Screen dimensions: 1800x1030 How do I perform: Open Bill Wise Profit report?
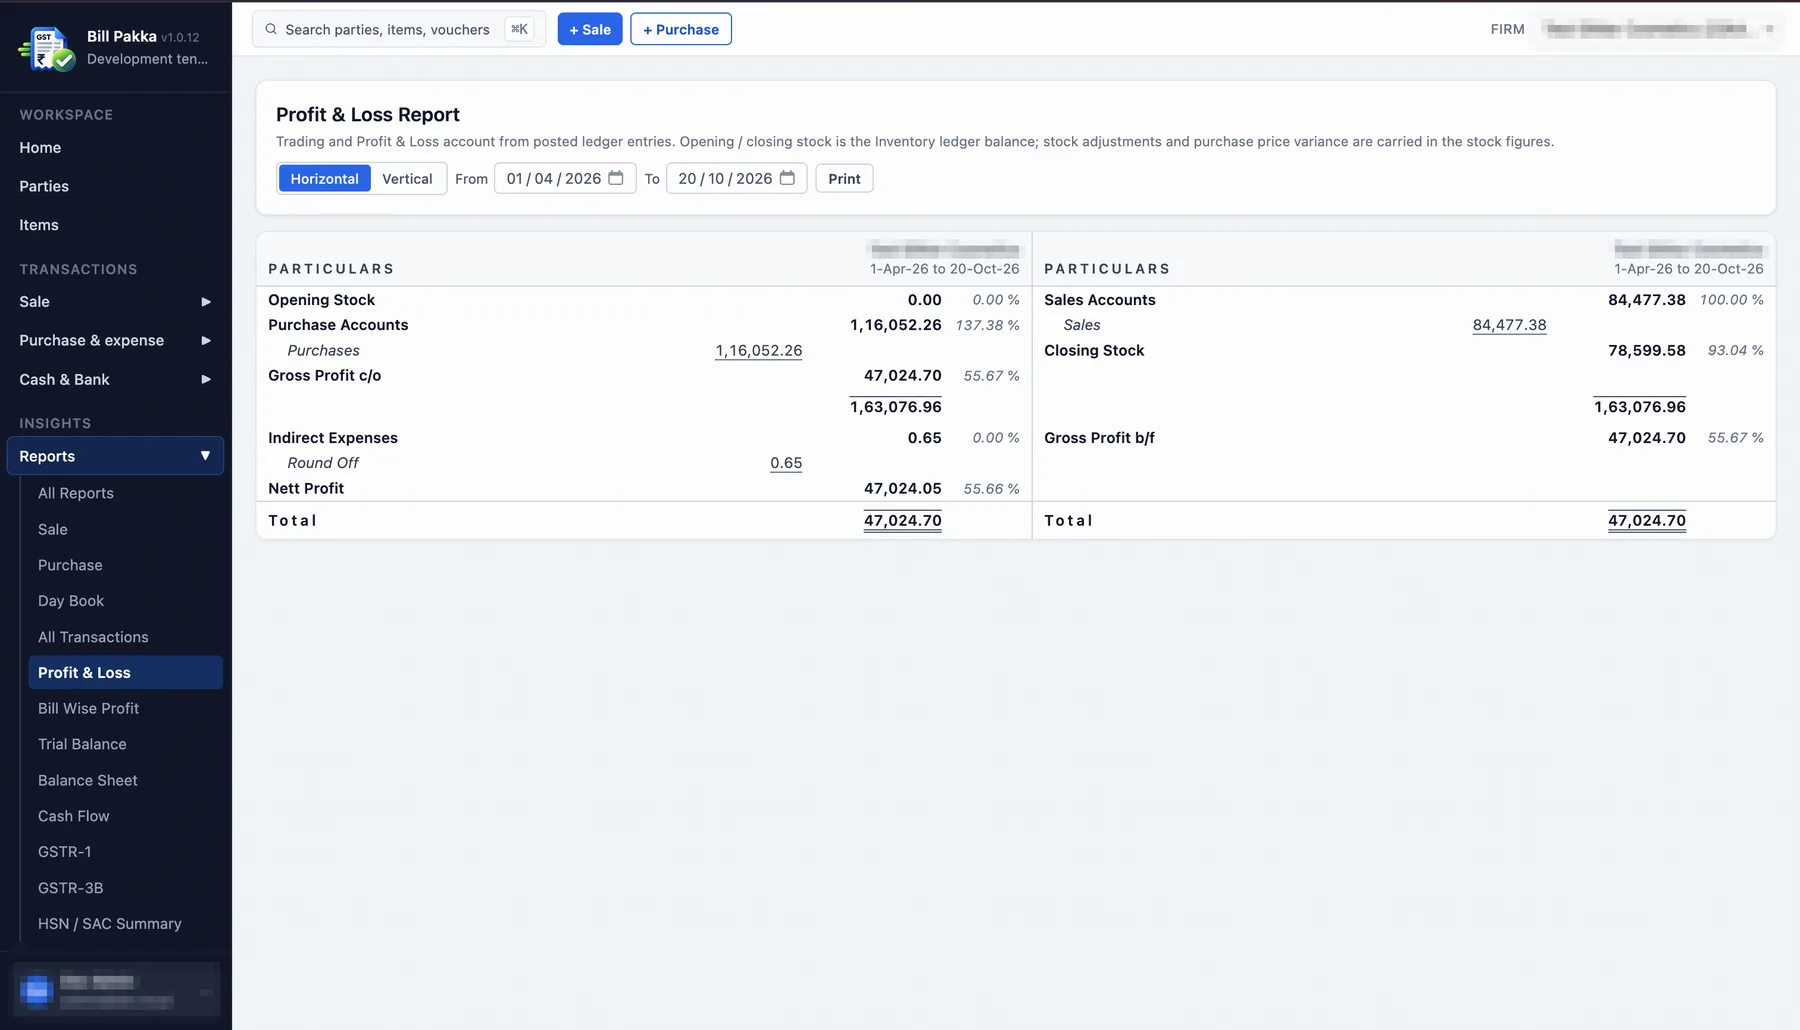click(125, 708)
